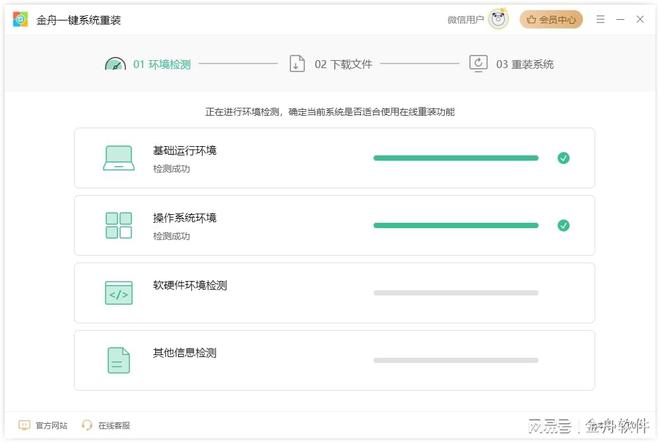Click the 正在进行环境检测 description text
660x443 pixels.
[330, 112]
